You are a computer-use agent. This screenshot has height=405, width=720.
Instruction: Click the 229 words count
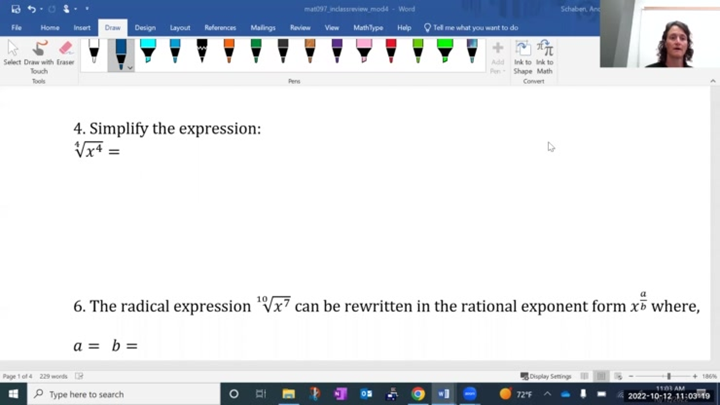(x=54, y=376)
